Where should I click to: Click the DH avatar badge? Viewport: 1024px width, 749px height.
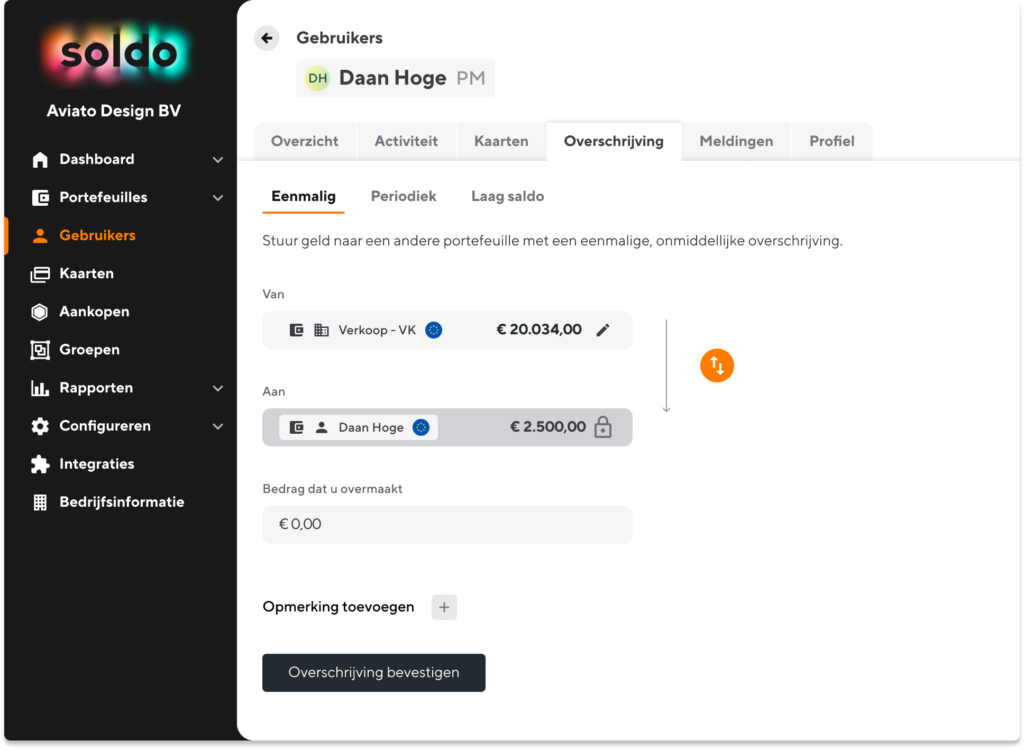(317, 78)
